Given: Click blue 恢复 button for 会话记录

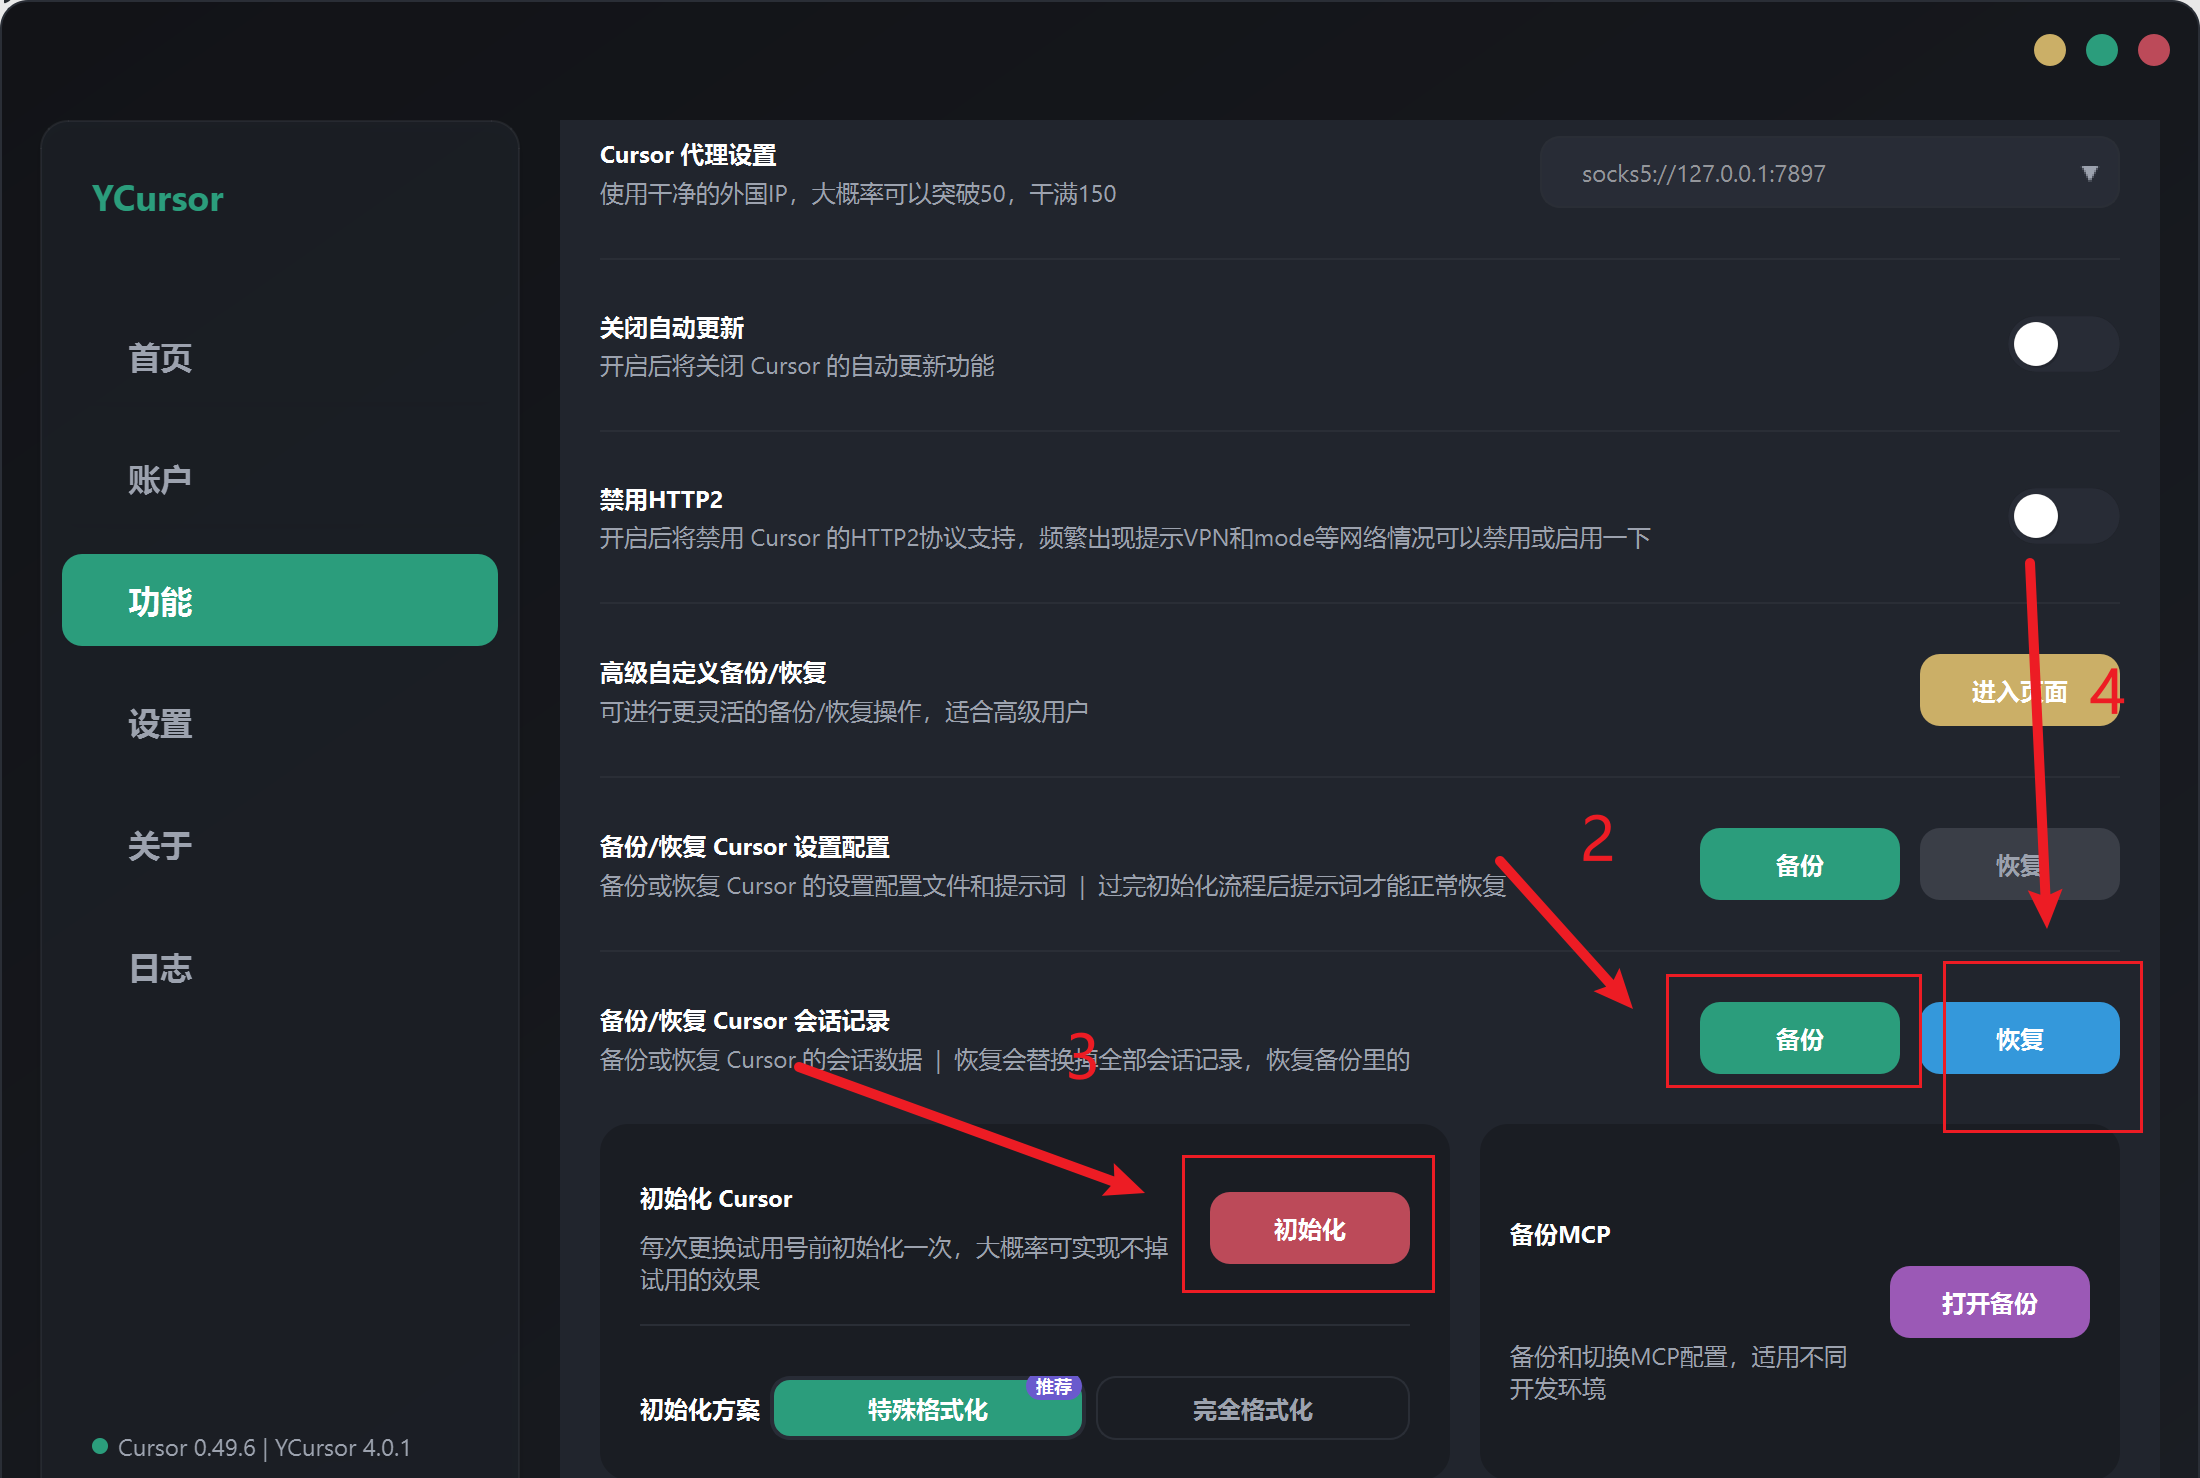Looking at the screenshot, I should coord(2019,1039).
